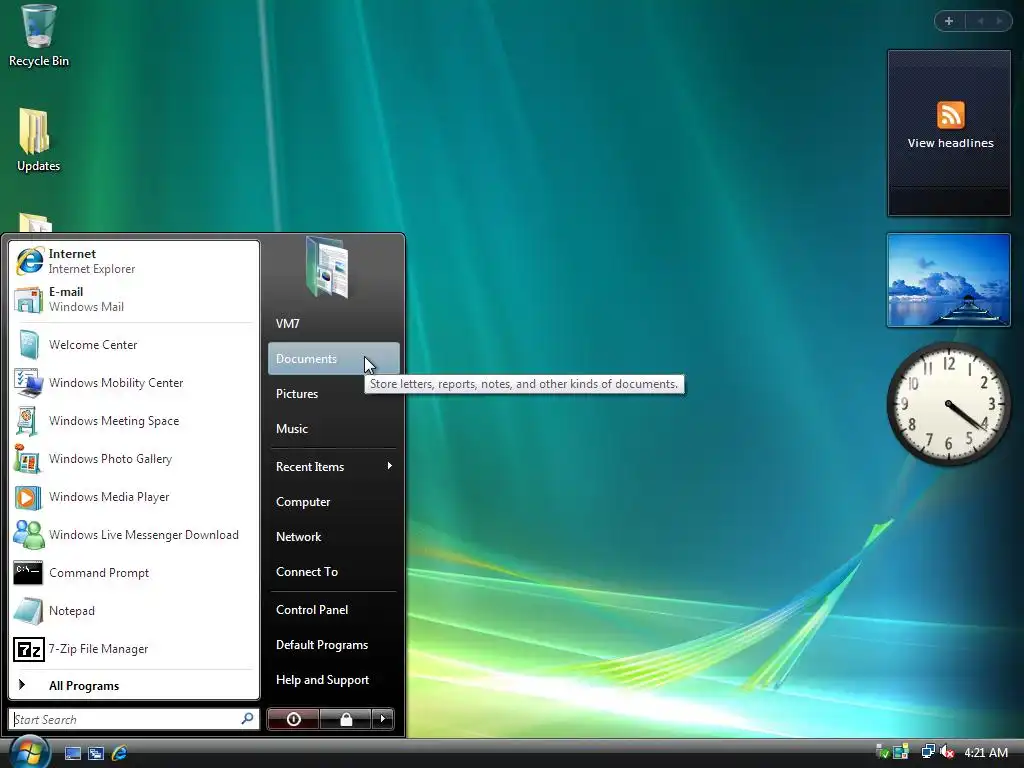Screen dimensions: 1024x768
Task: Click the user account picture in Start menu
Action: 327,267
